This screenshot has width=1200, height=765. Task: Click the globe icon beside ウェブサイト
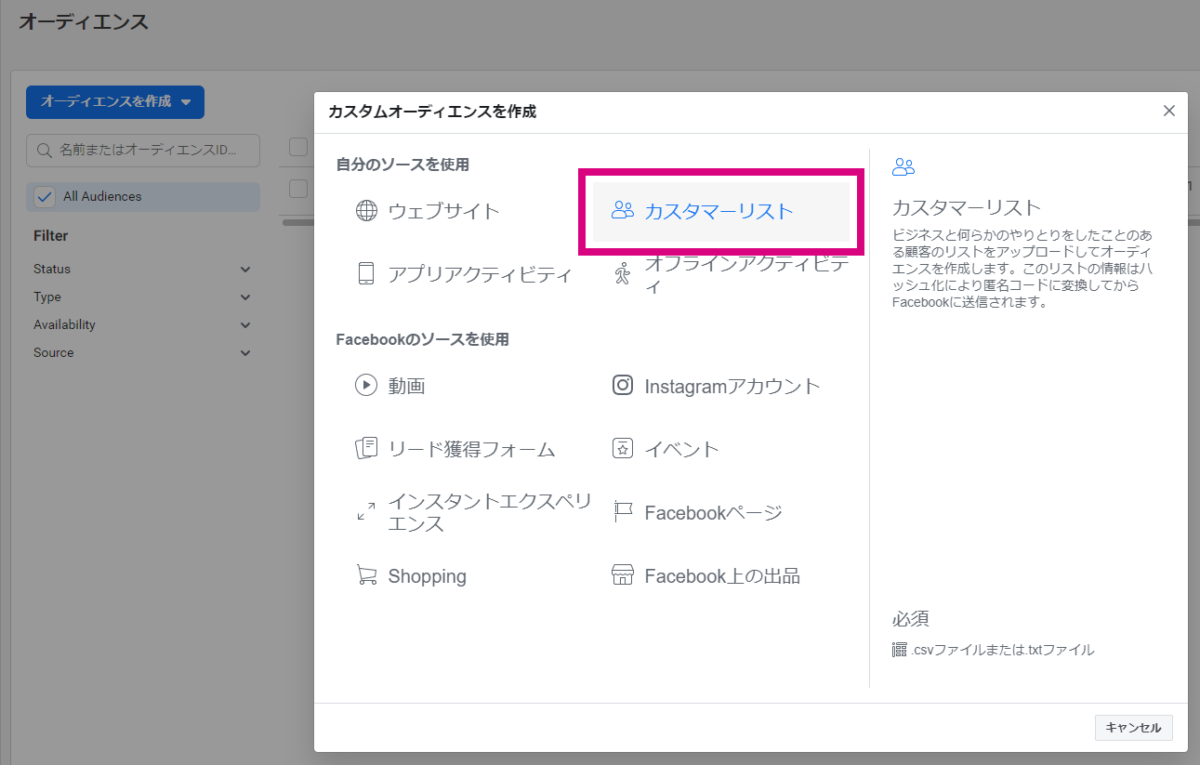tap(366, 211)
